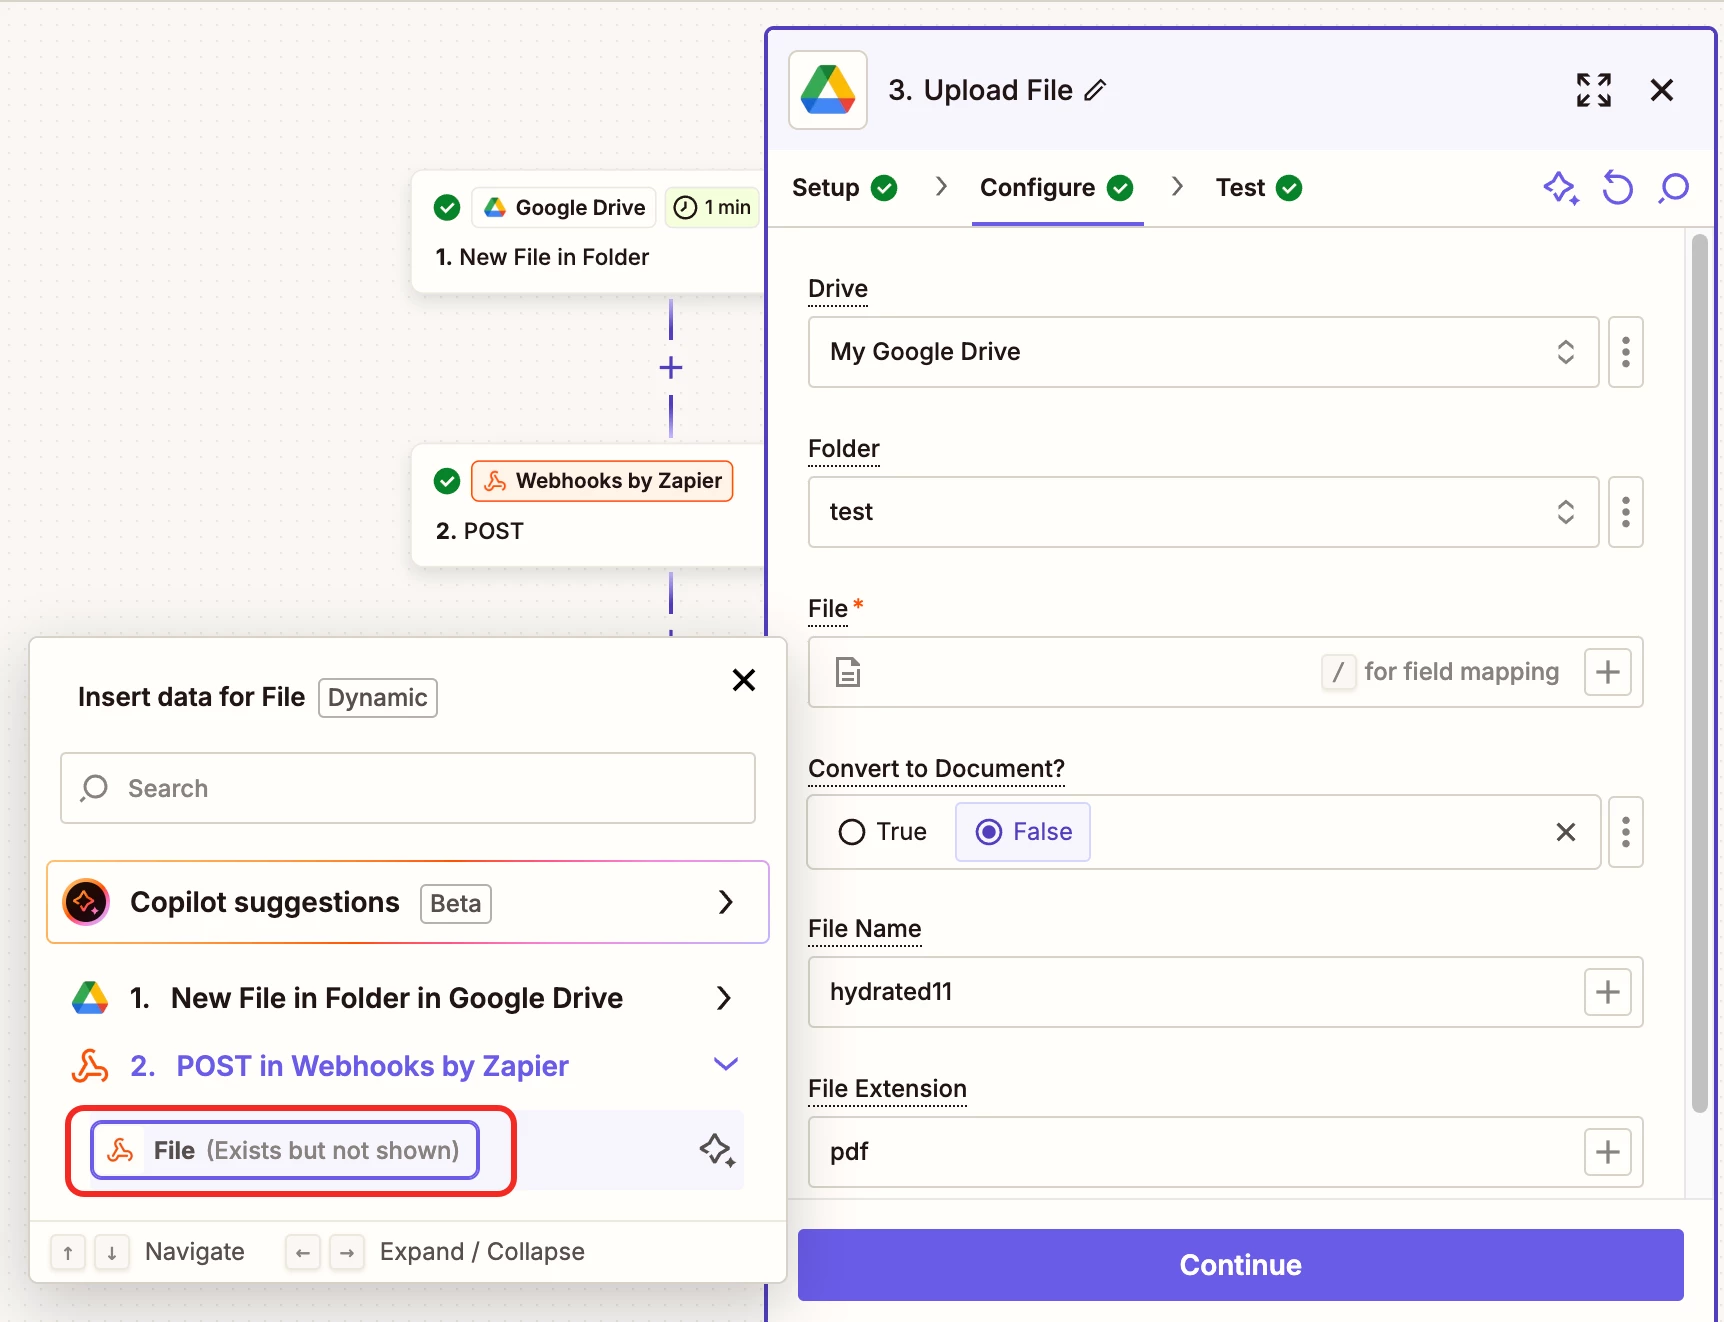Screen dimensions: 1724x1322
Task: Click the Continue button
Action: tap(1241, 1265)
